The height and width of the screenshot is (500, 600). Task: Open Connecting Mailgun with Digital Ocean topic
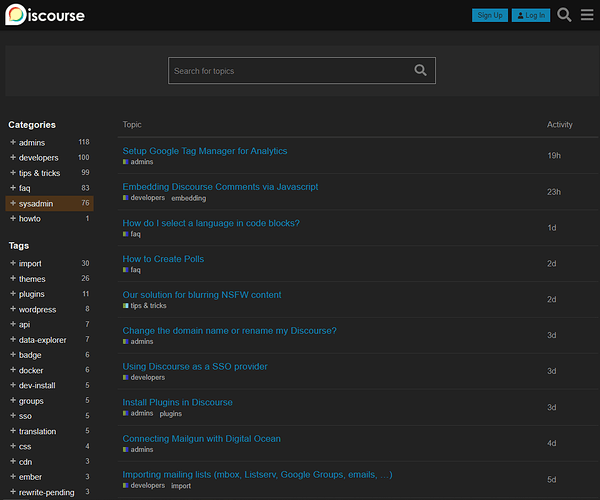pos(201,439)
